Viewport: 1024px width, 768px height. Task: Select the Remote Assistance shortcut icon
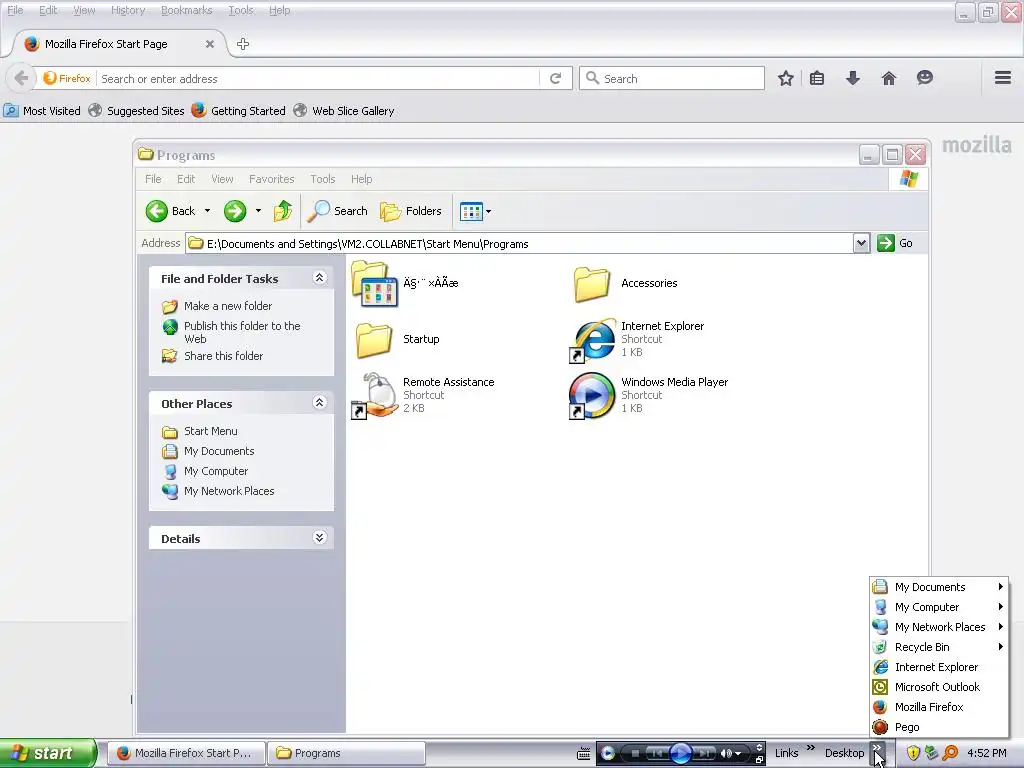click(x=375, y=396)
